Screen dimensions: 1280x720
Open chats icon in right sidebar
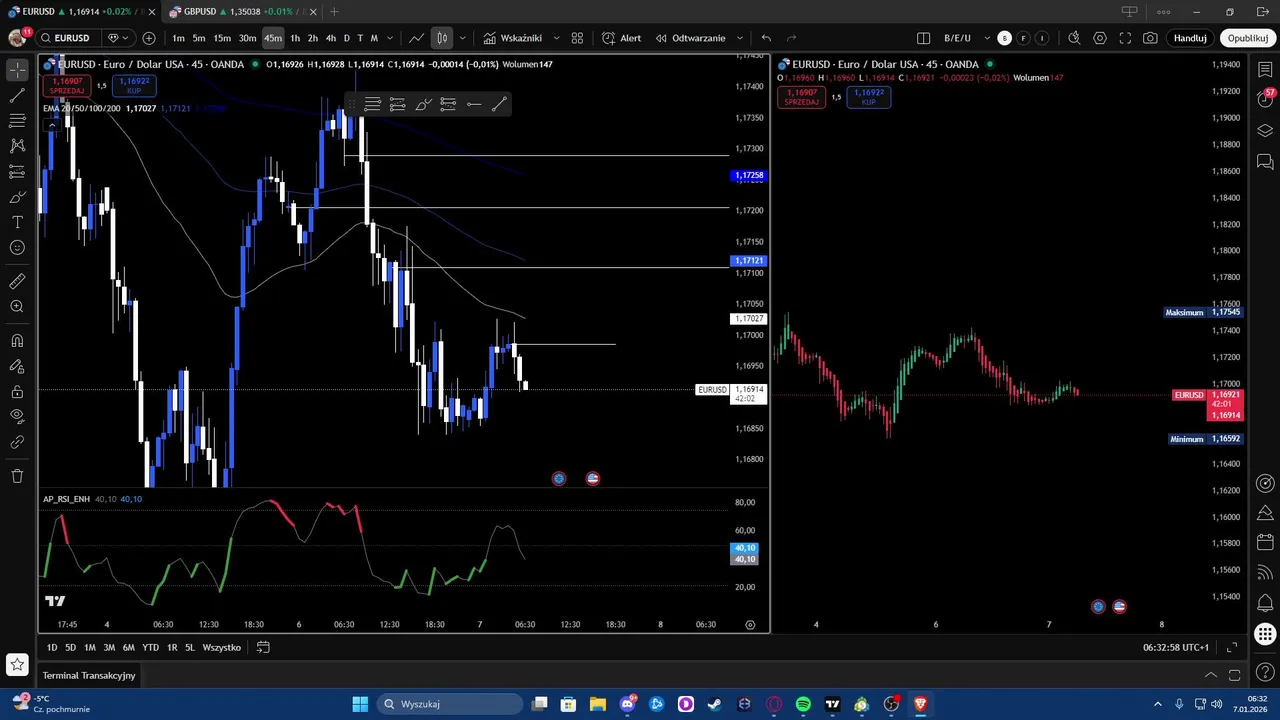click(x=1265, y=161)
